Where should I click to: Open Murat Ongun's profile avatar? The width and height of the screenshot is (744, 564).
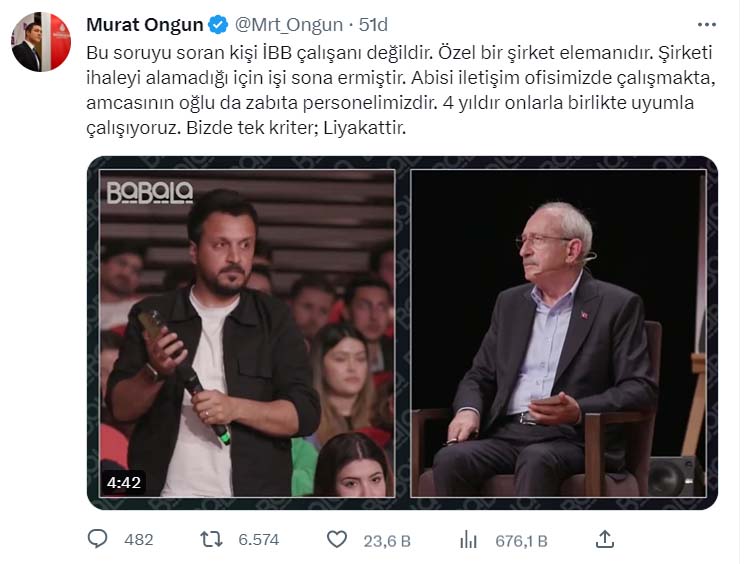[41, 42]
